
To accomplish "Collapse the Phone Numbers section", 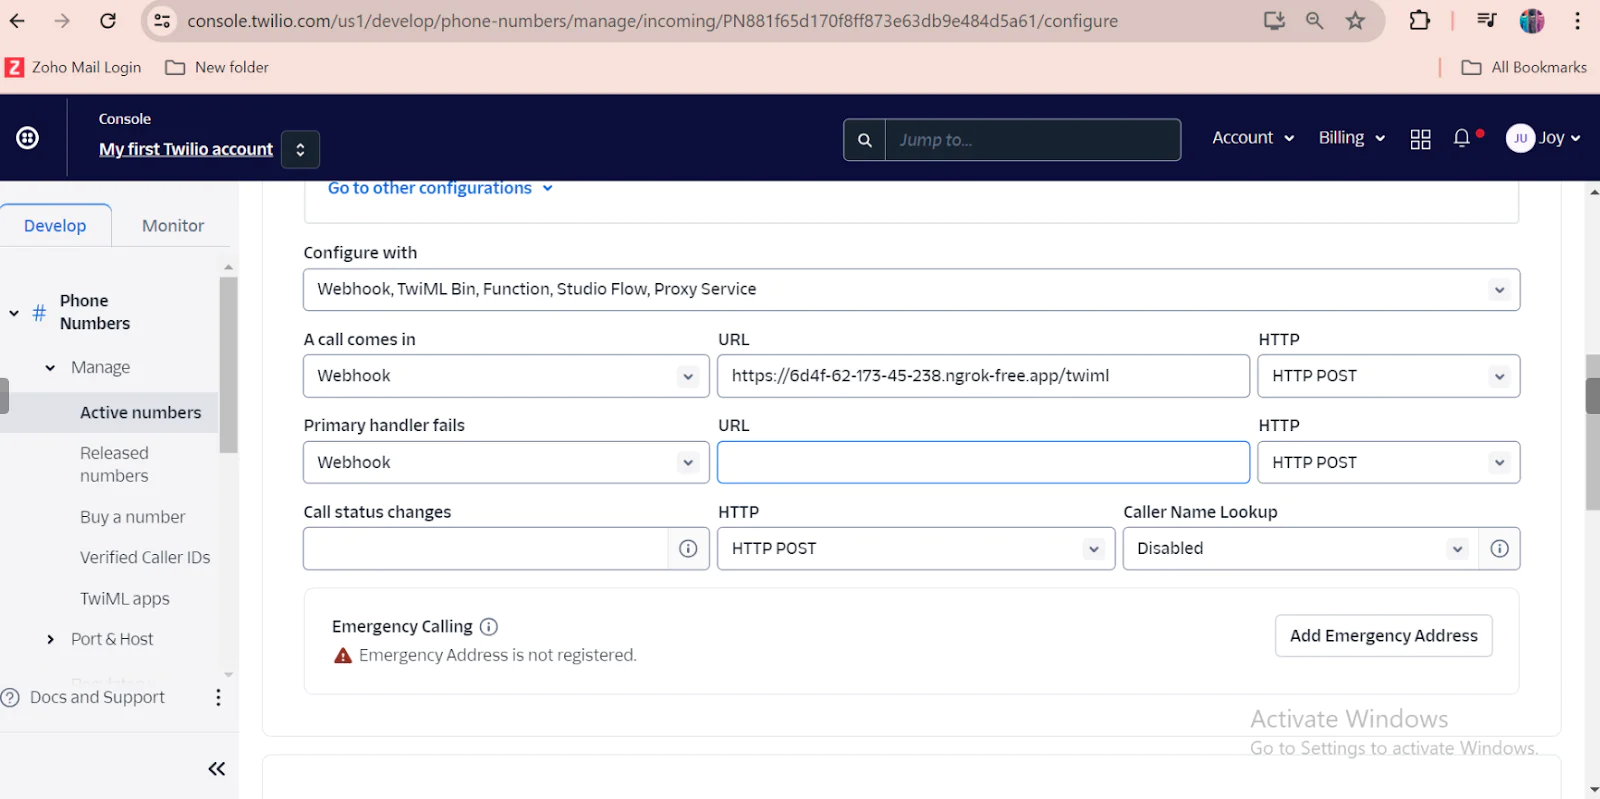I will click(x=14, y=313).
